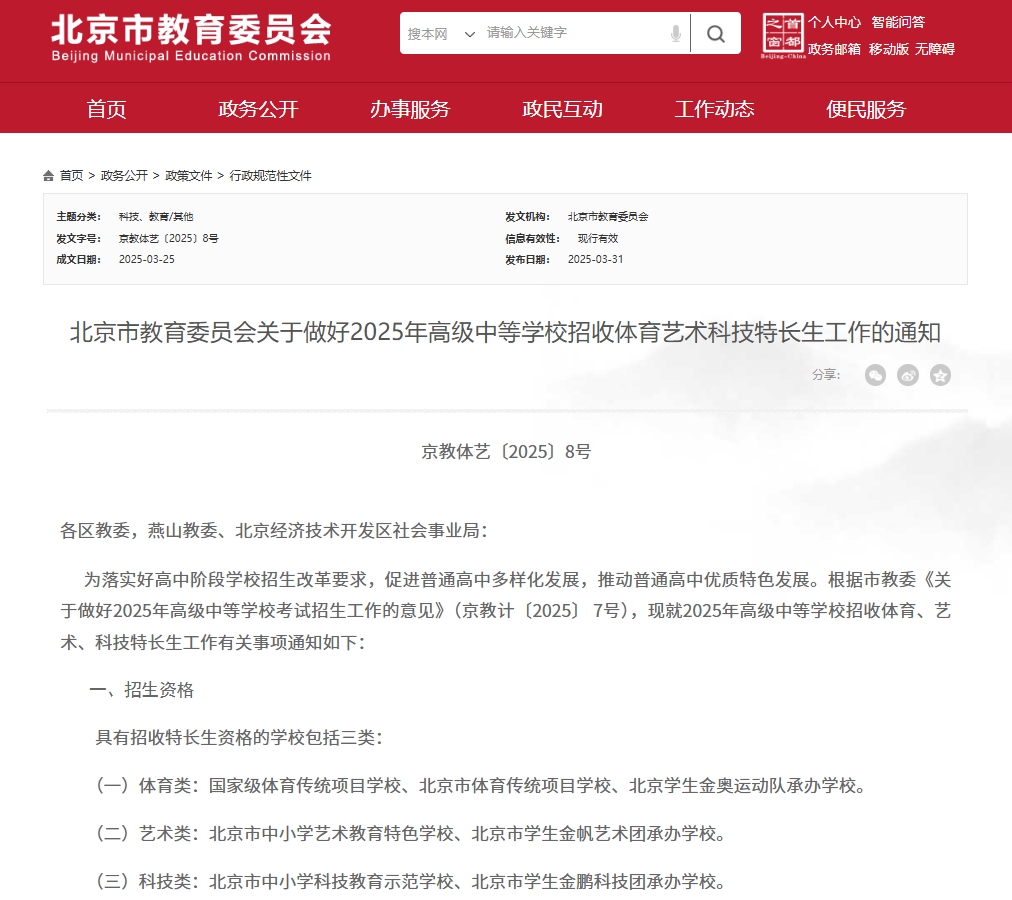Activate the microphone voice search icon
This screenshot has width=1012, height=900.
click(x=676, y=34)
